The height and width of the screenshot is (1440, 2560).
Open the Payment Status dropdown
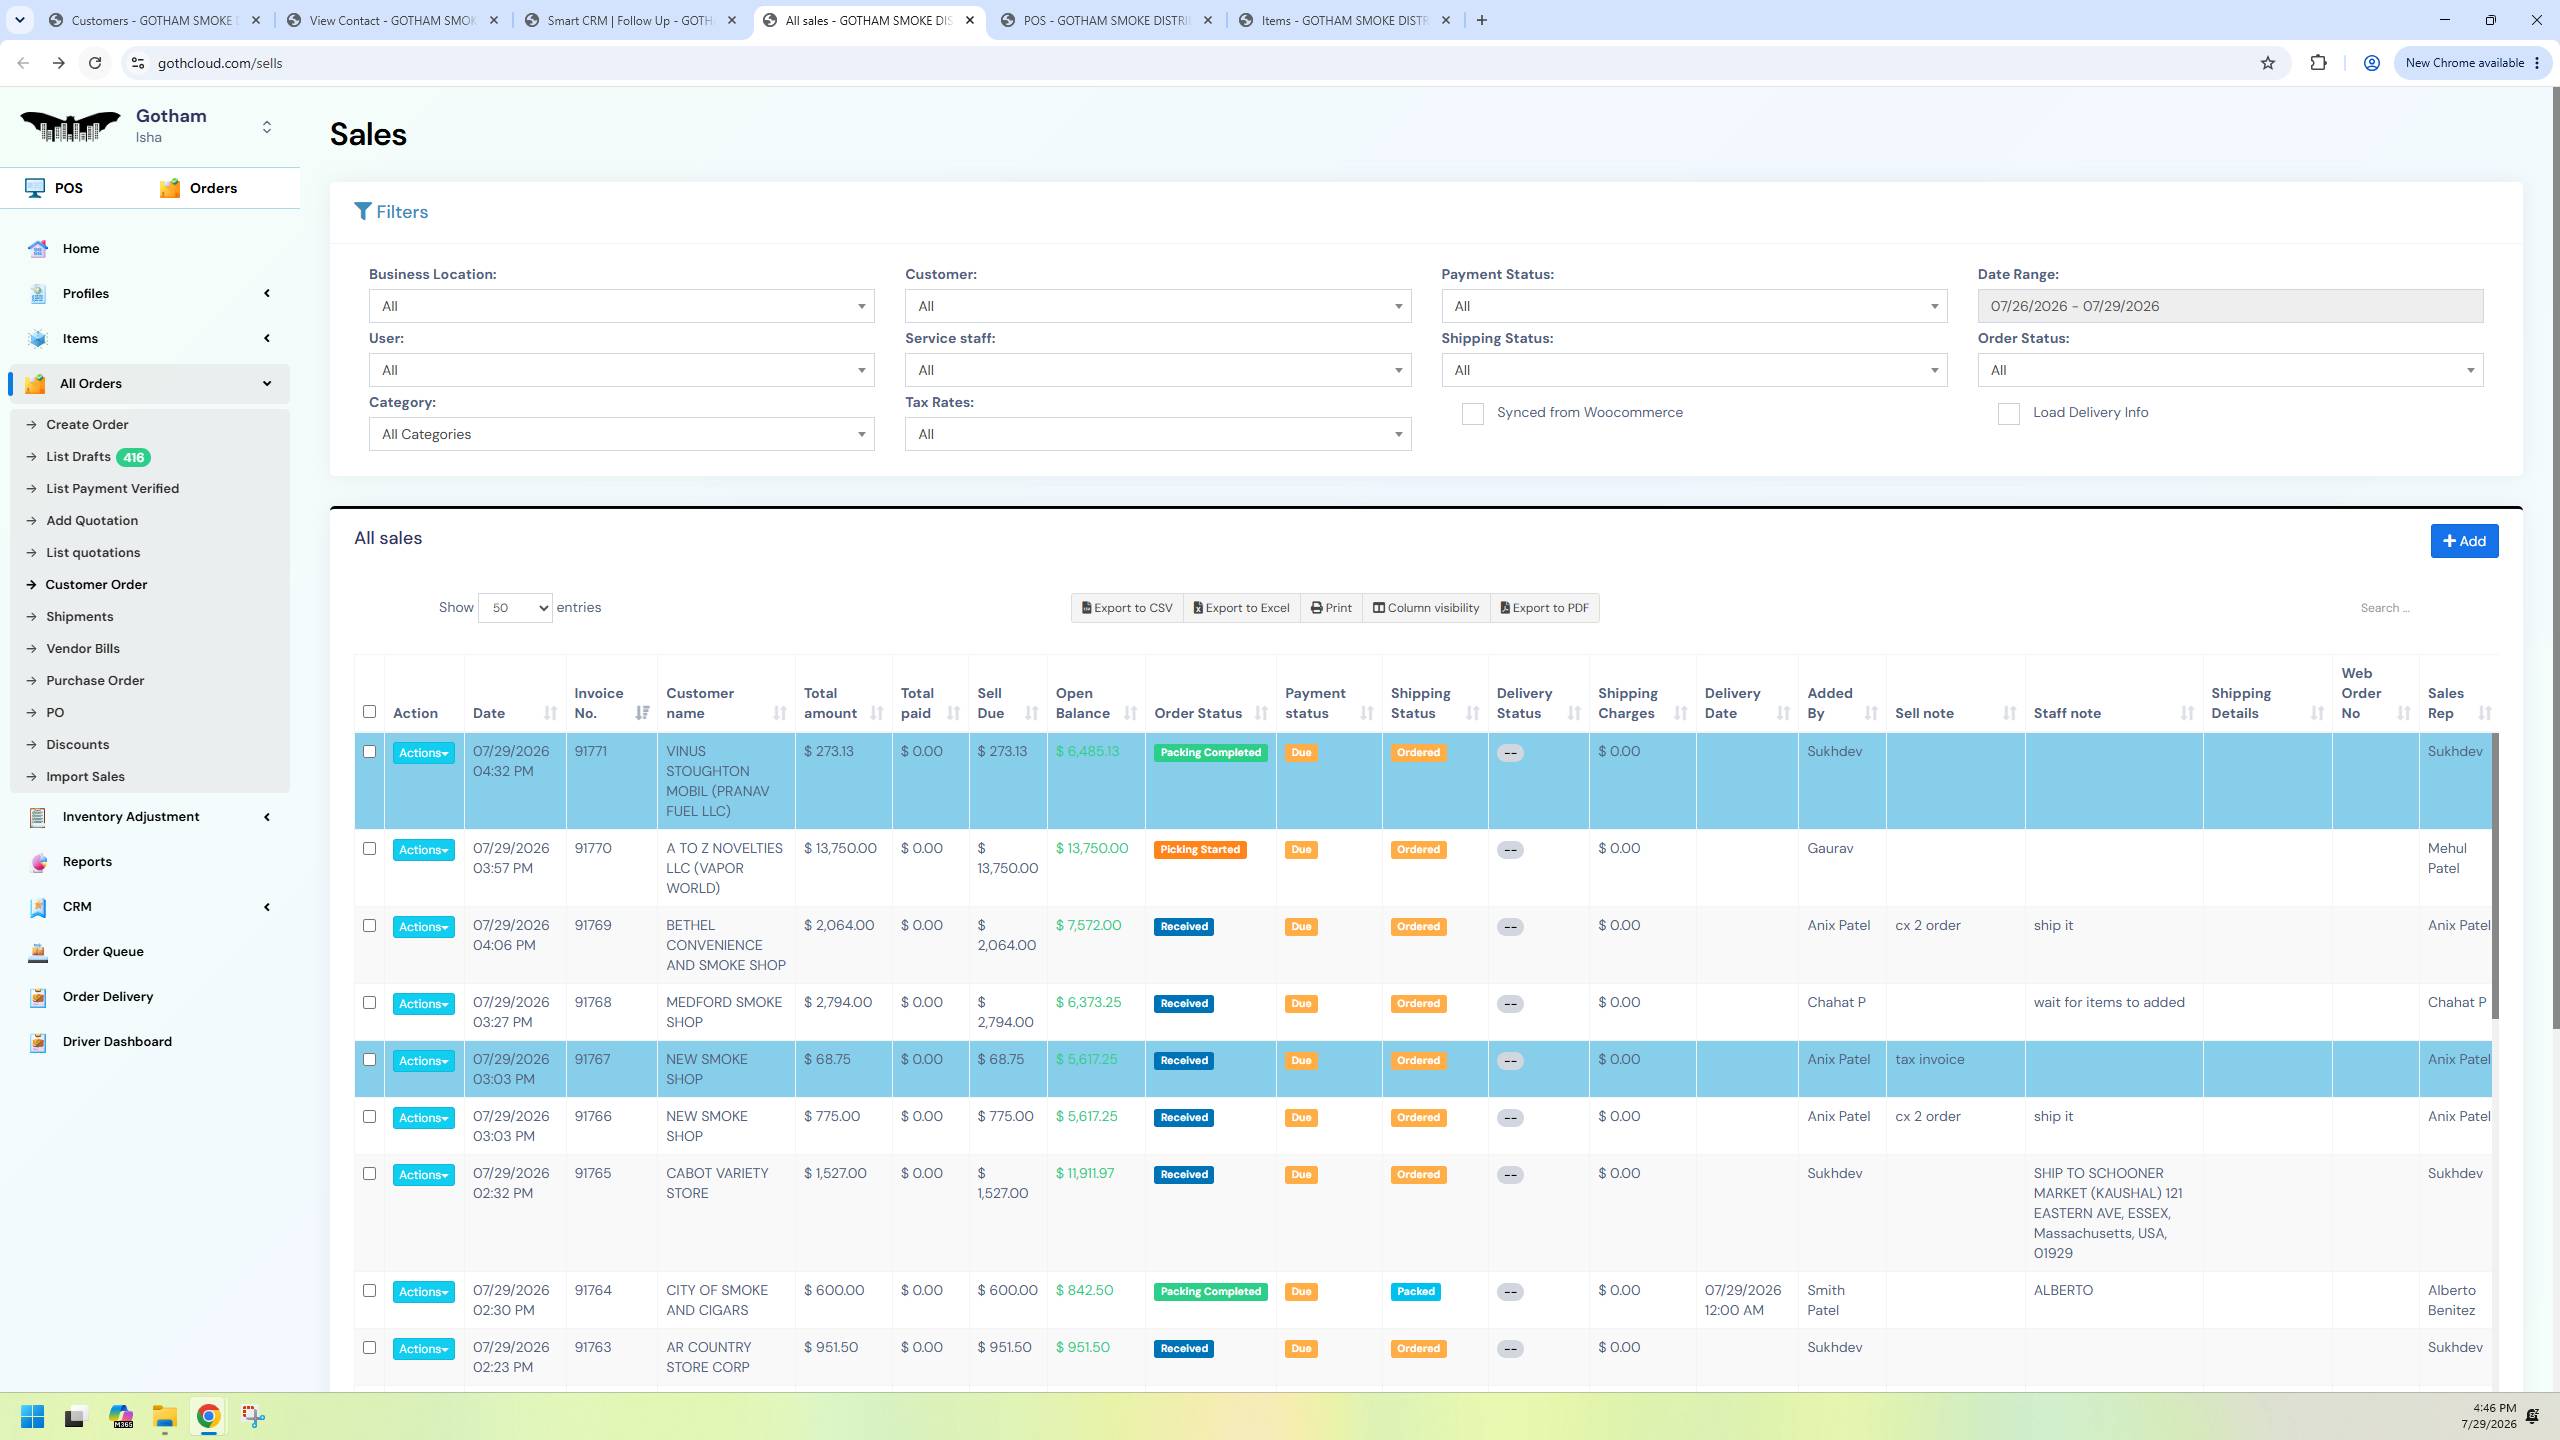[x=1694, y=306]
